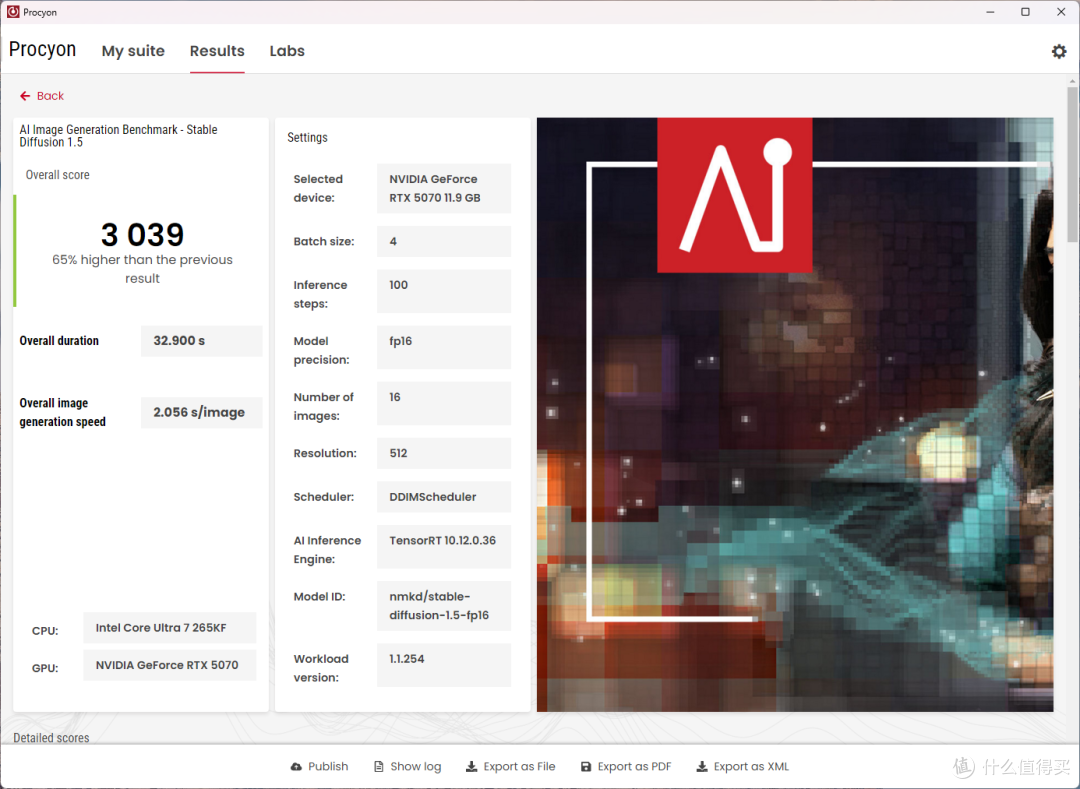Click the Export as File download icon
The width and height of the screenshot is (1080, 789).
click(472, 766)
